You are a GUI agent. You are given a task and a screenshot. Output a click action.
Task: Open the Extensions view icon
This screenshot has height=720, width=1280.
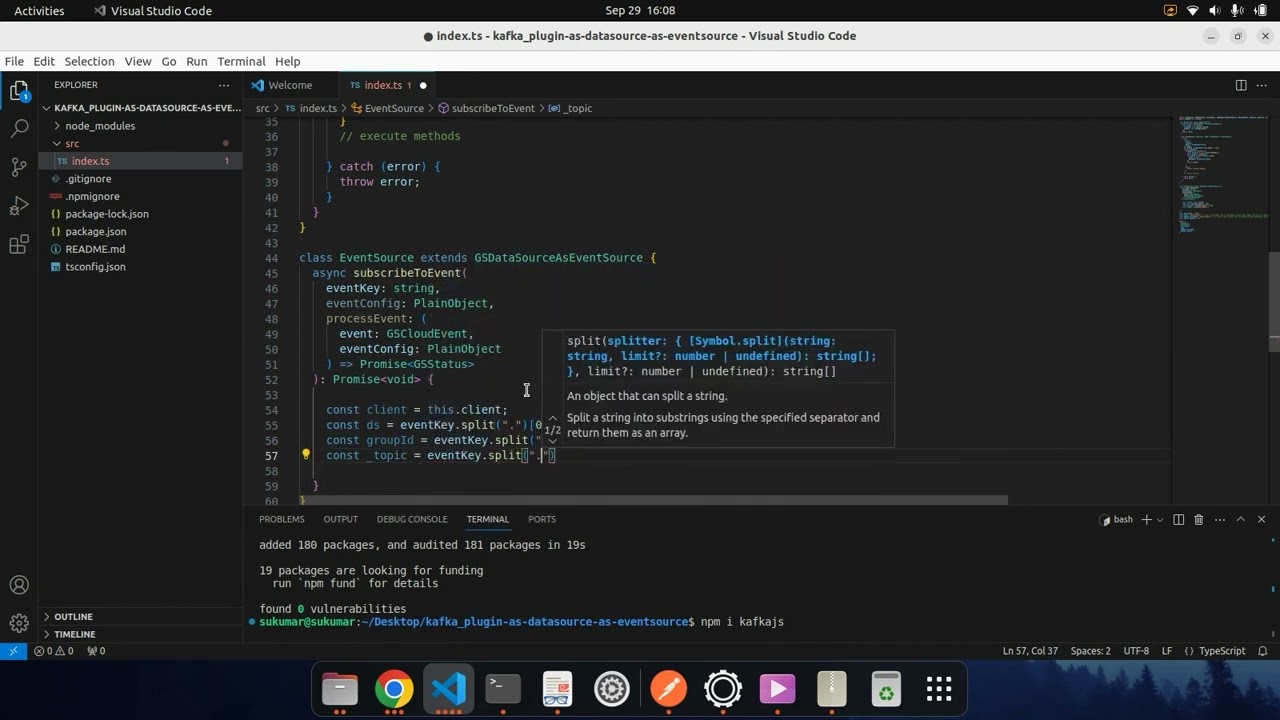click(x=18, y=244)
